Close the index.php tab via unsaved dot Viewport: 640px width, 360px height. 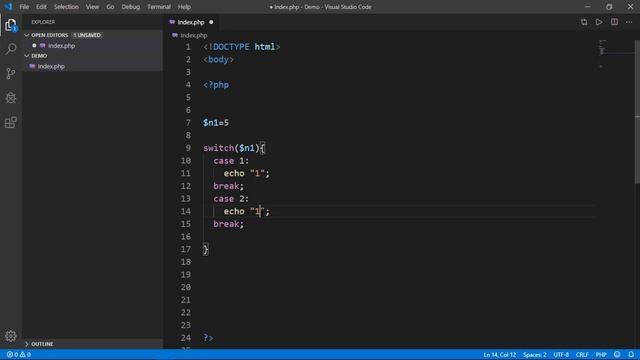tap(211, 22)
